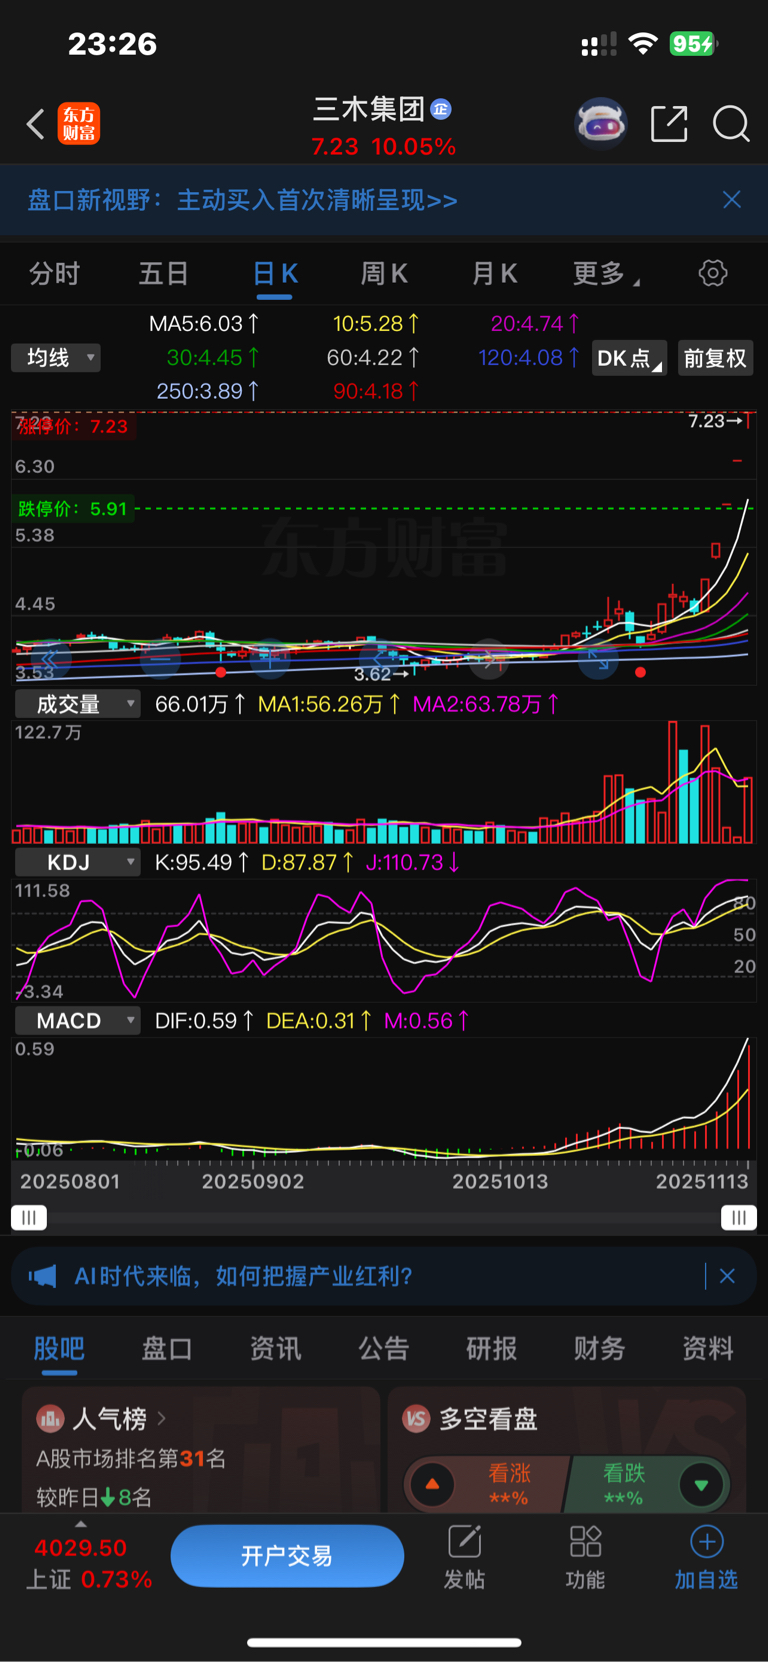Viewport: 768px width, 1662px height.
Task: Open the 功能 grid icon
Action: [x=585, y=1542]
